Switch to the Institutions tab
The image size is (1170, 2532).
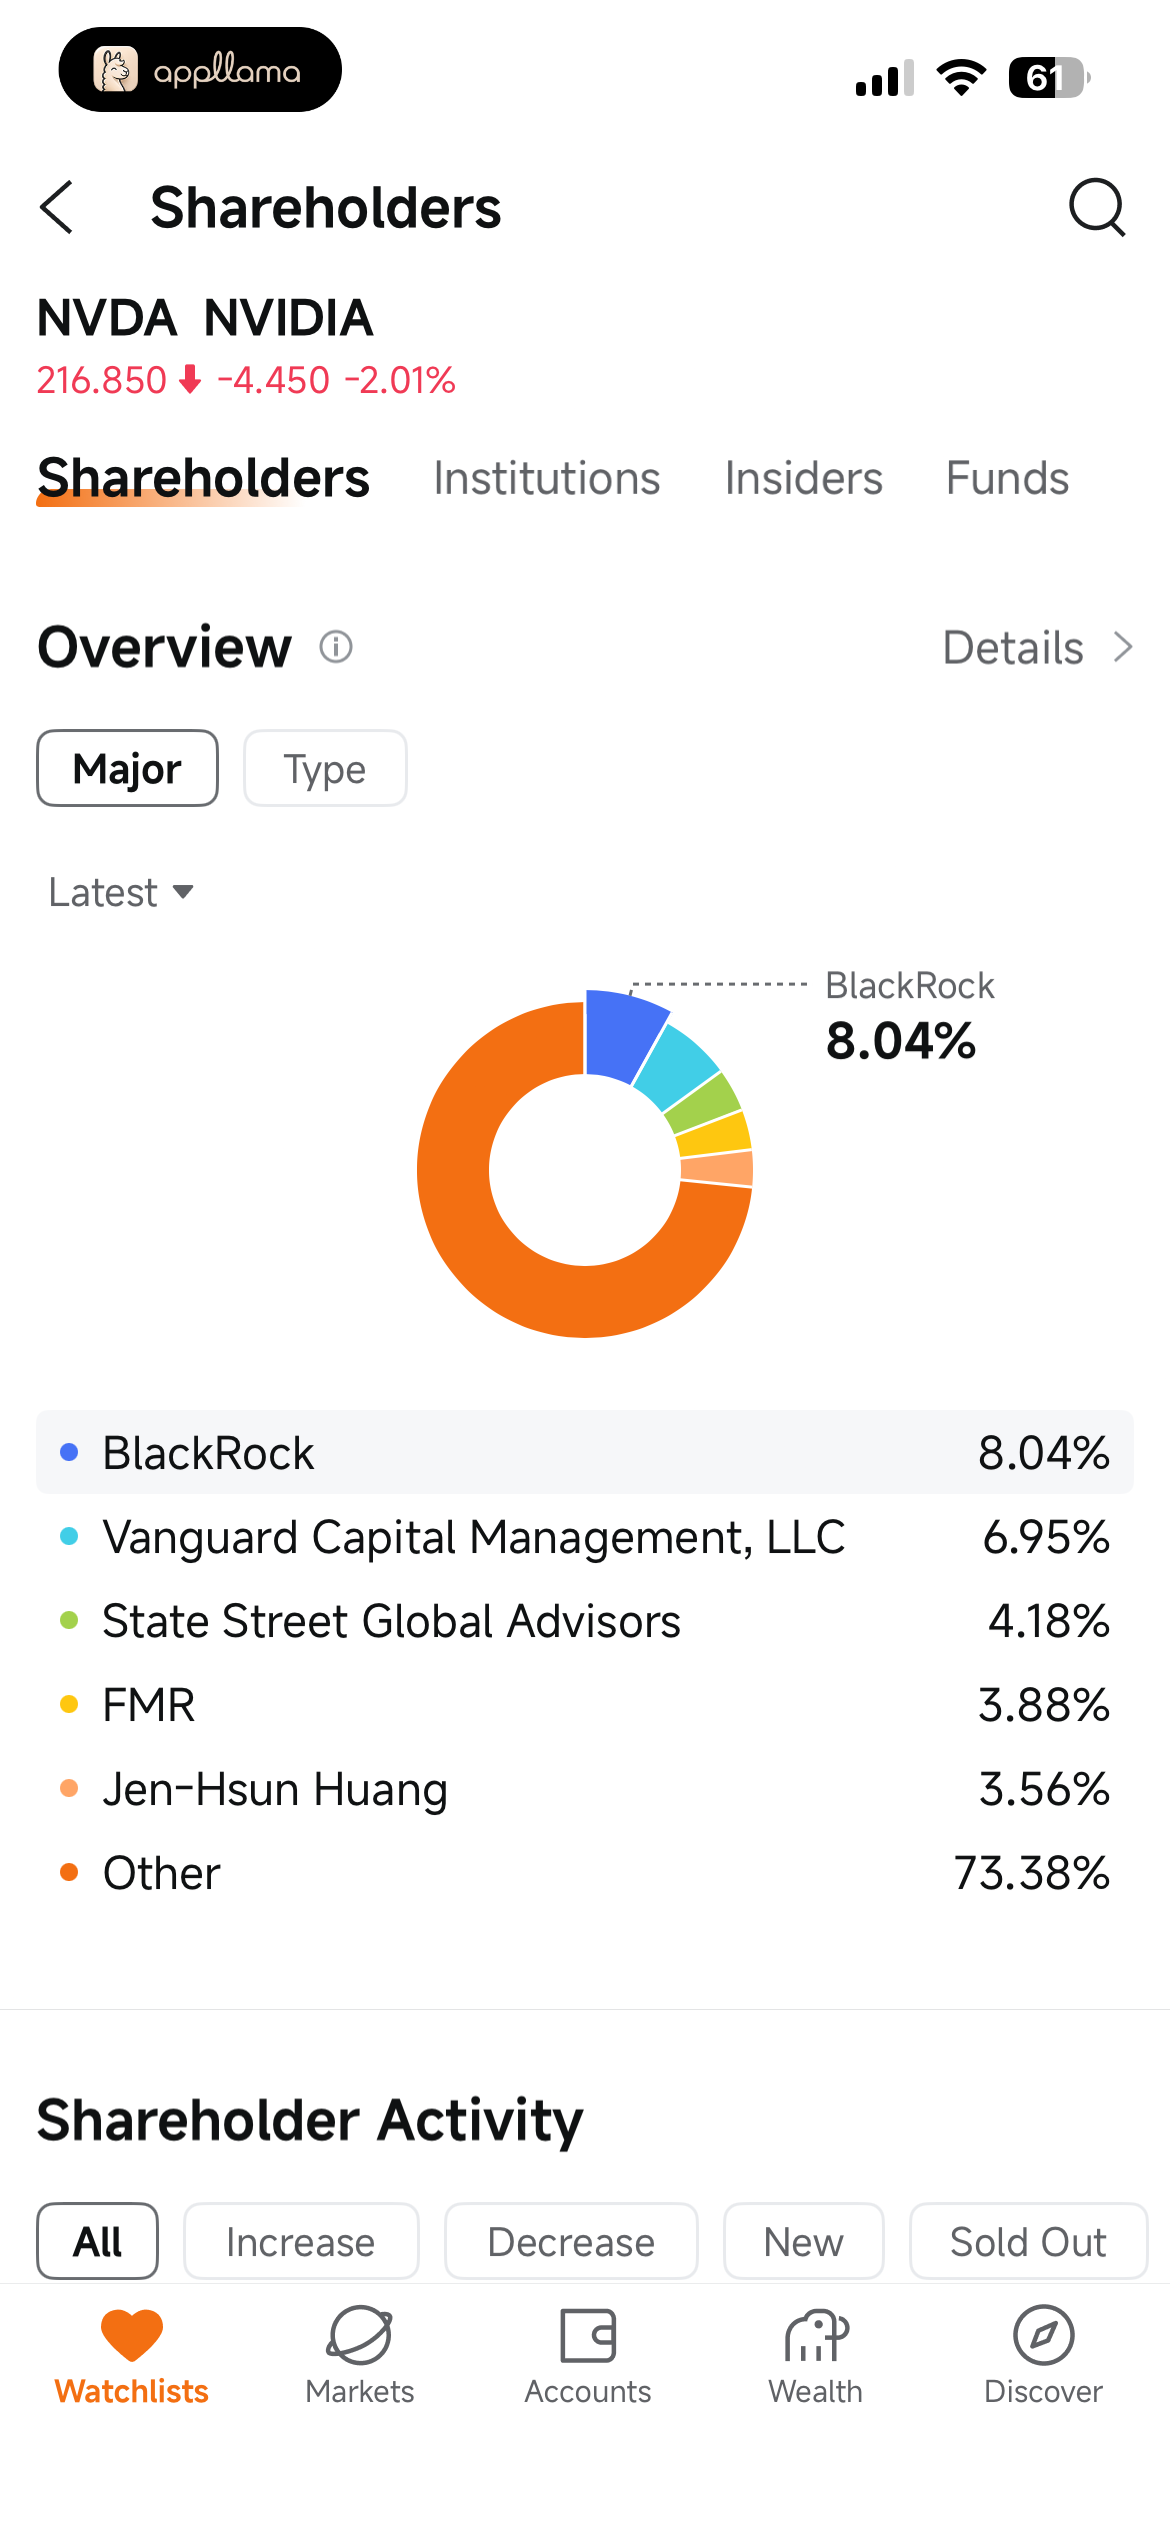pyautogui.click(x=547, y=478)
